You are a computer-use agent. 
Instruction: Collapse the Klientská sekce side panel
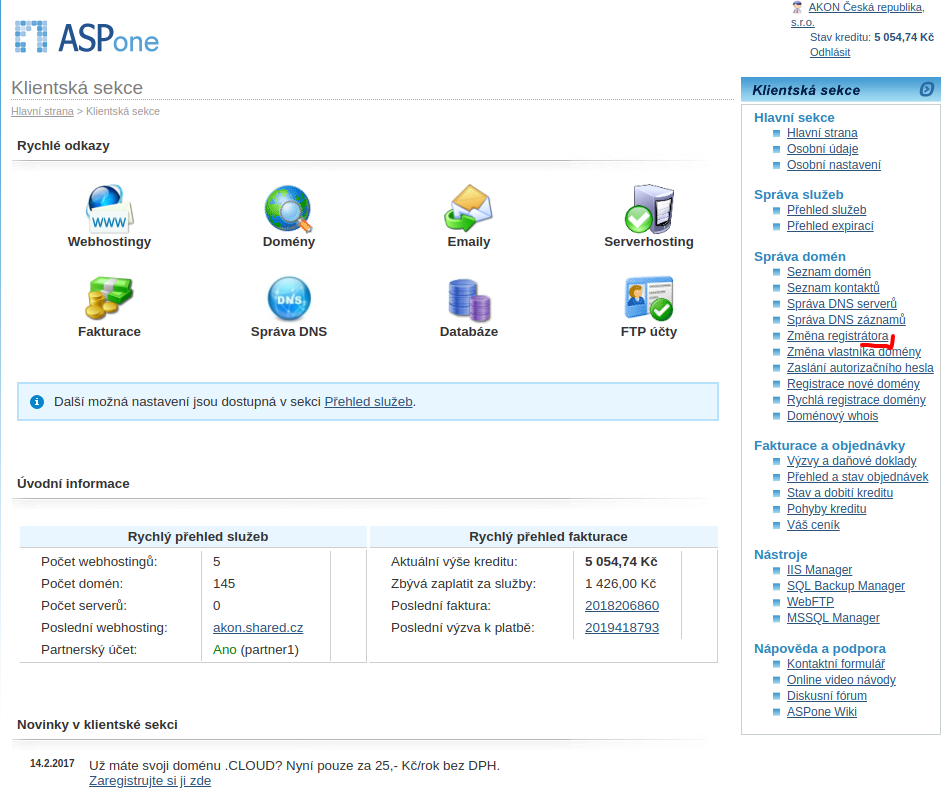tap(926, 90)
